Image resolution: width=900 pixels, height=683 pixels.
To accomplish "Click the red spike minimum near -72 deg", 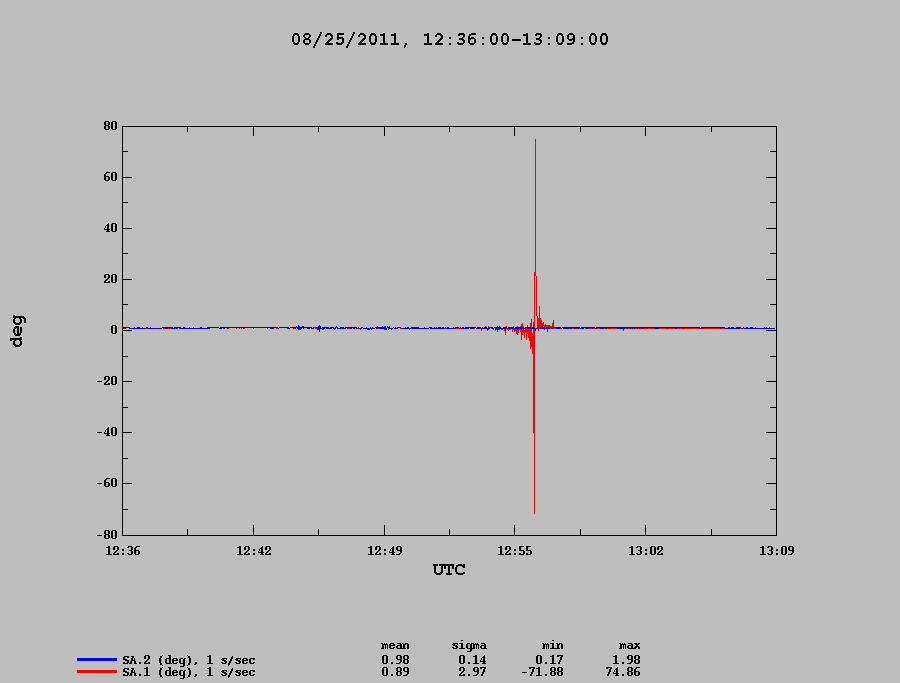I will (534, 512).
